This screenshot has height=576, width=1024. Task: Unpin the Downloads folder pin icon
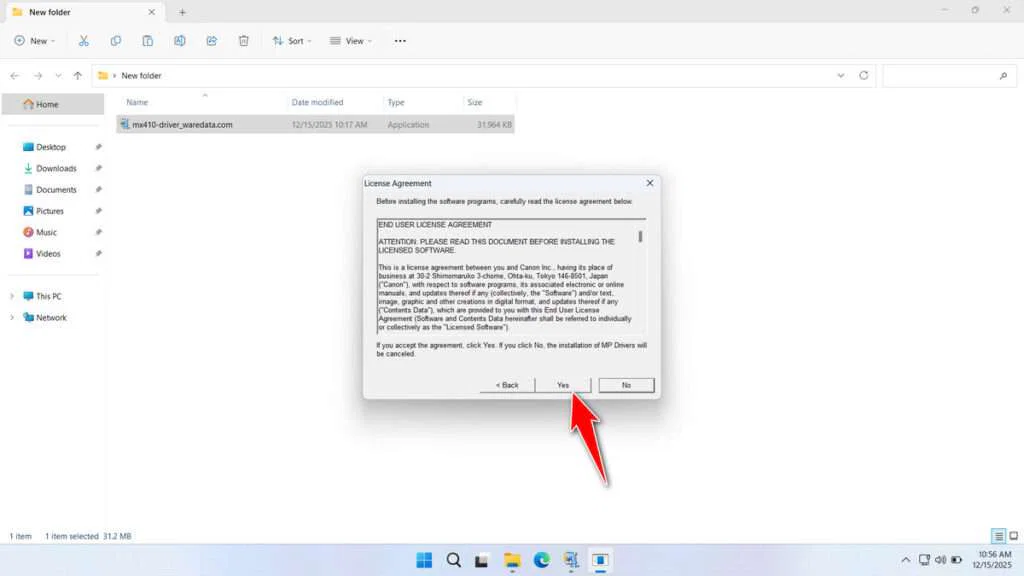pos(97,168)
